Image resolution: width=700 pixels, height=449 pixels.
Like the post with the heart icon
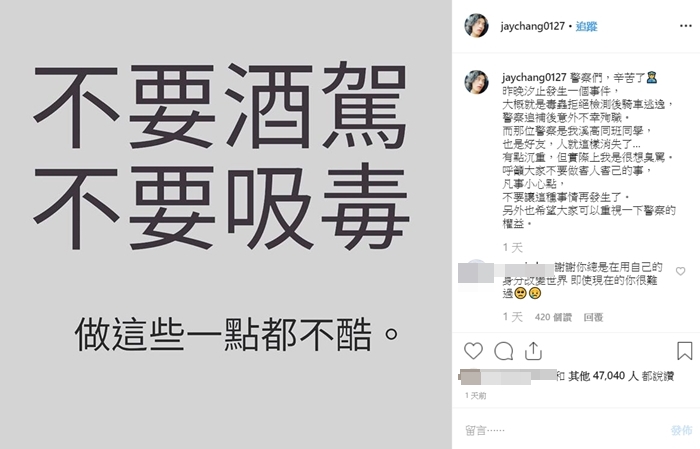pos(473,351)
